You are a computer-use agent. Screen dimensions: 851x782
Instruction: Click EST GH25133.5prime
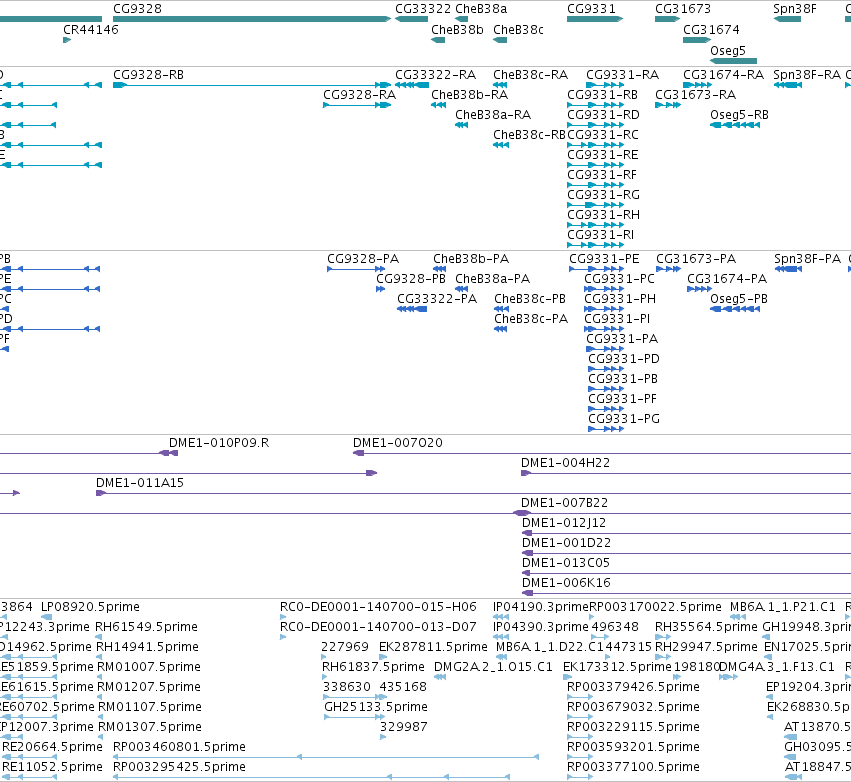(x=354, y=717)
